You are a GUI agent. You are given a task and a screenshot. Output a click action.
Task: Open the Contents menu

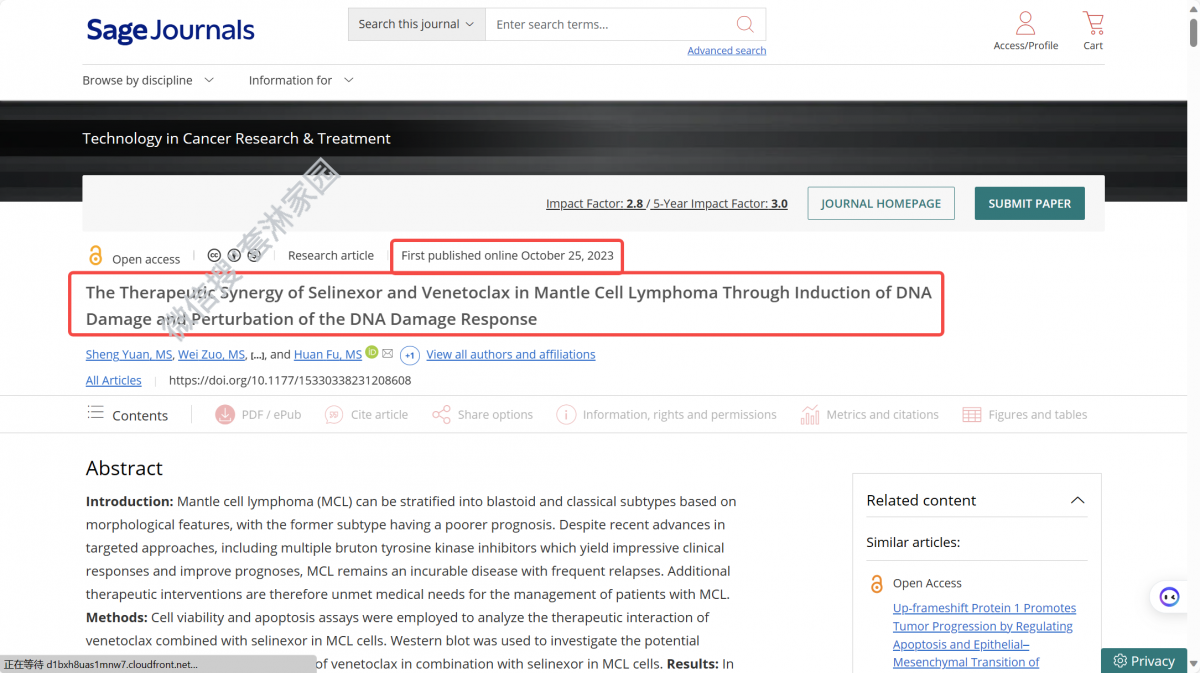pos(127,414)
